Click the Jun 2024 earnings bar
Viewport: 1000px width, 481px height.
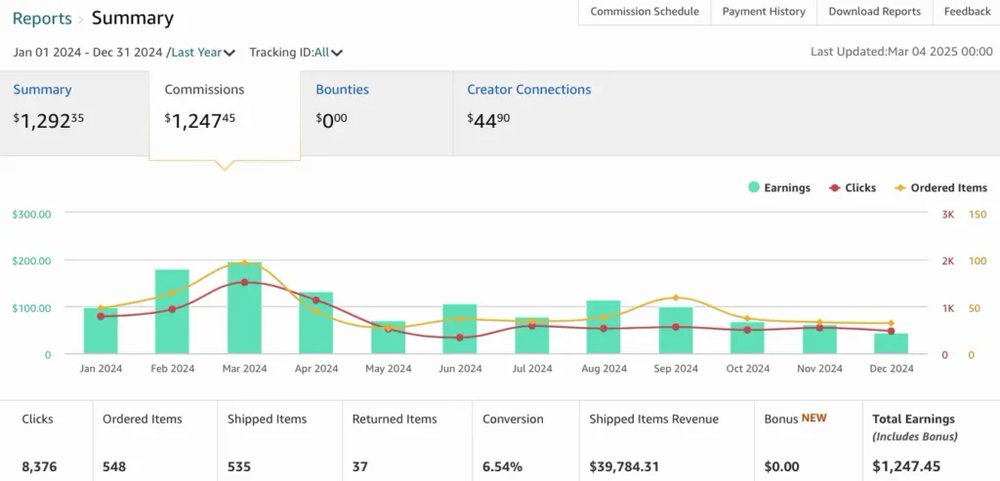pyautogui.click(x=460, y=329)
